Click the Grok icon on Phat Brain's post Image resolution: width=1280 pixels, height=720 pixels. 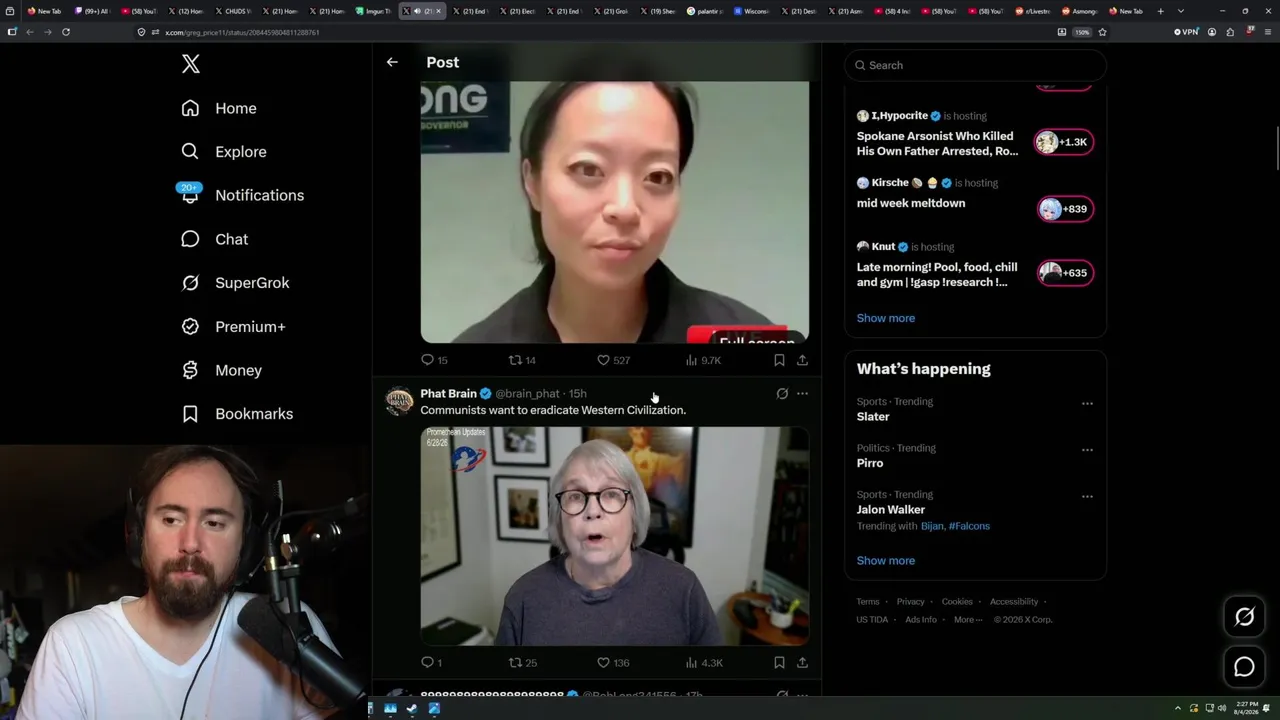(782, 394)
